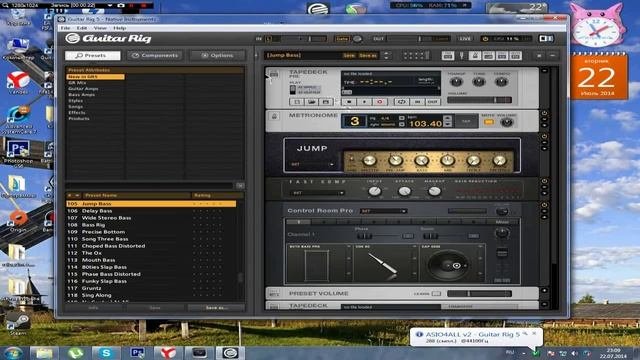Select the '116 Funky Slap Bass' preset
Viewport: 640px width, 360px height.
[151, 281]
